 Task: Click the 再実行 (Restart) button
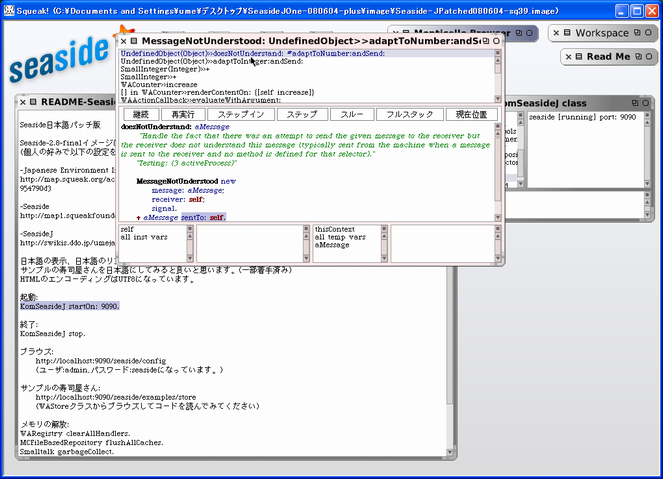[183, 115]
